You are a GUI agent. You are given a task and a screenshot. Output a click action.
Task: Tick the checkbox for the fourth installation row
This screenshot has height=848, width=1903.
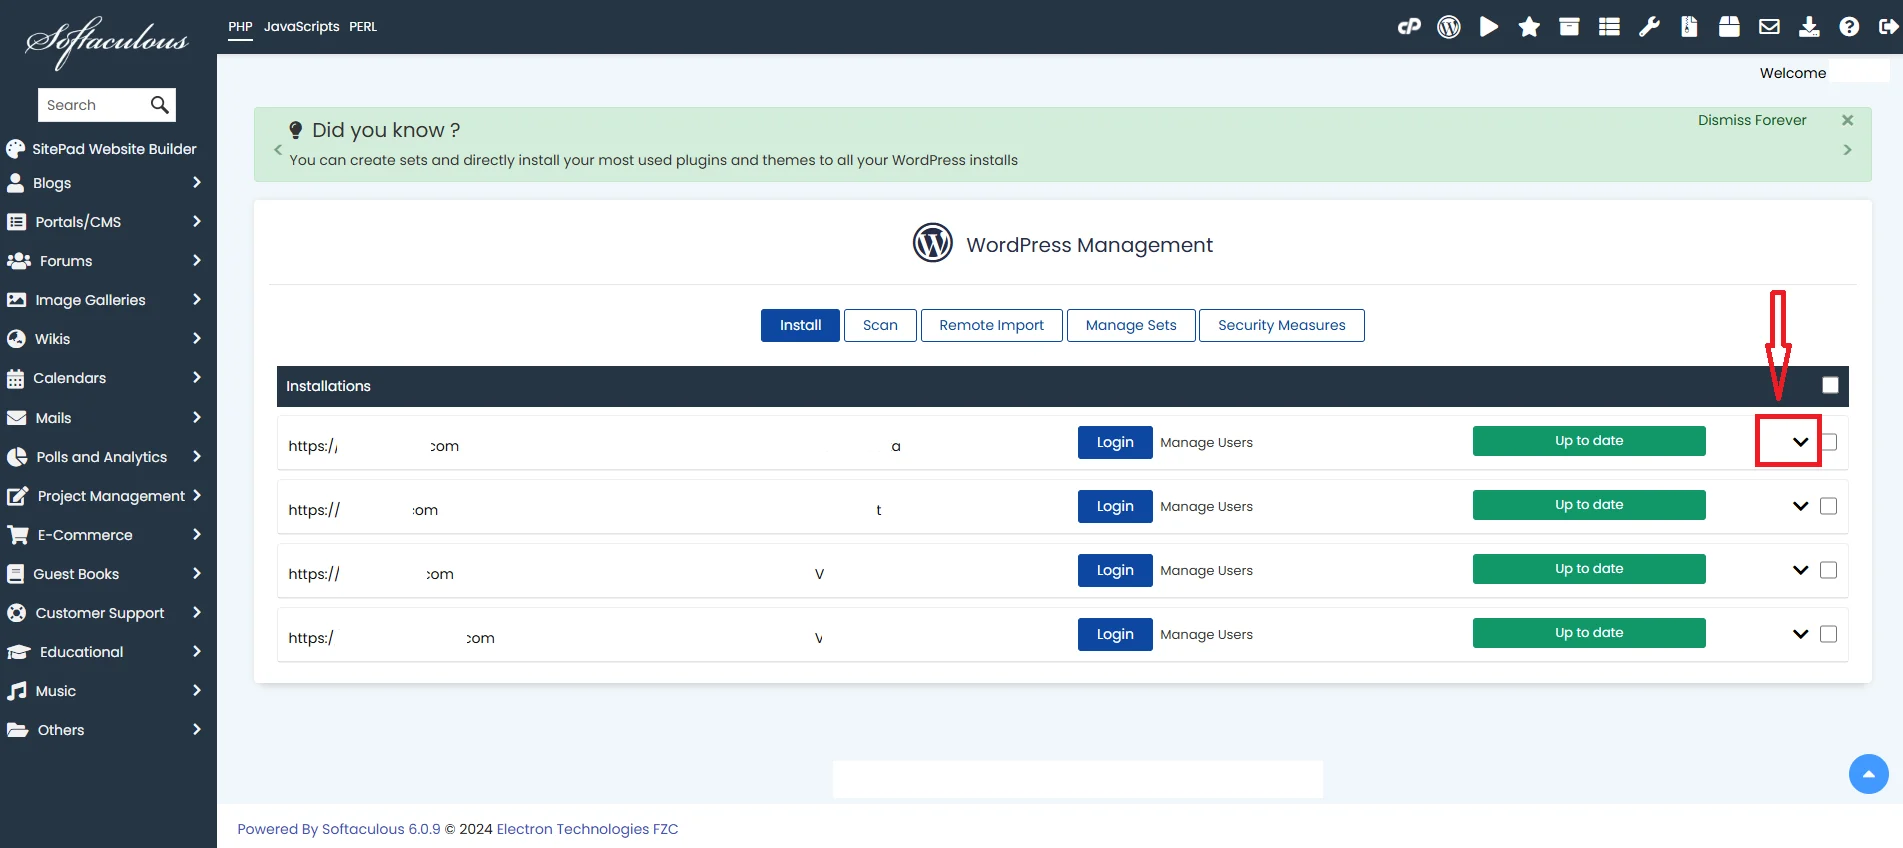click(1829, 634)
